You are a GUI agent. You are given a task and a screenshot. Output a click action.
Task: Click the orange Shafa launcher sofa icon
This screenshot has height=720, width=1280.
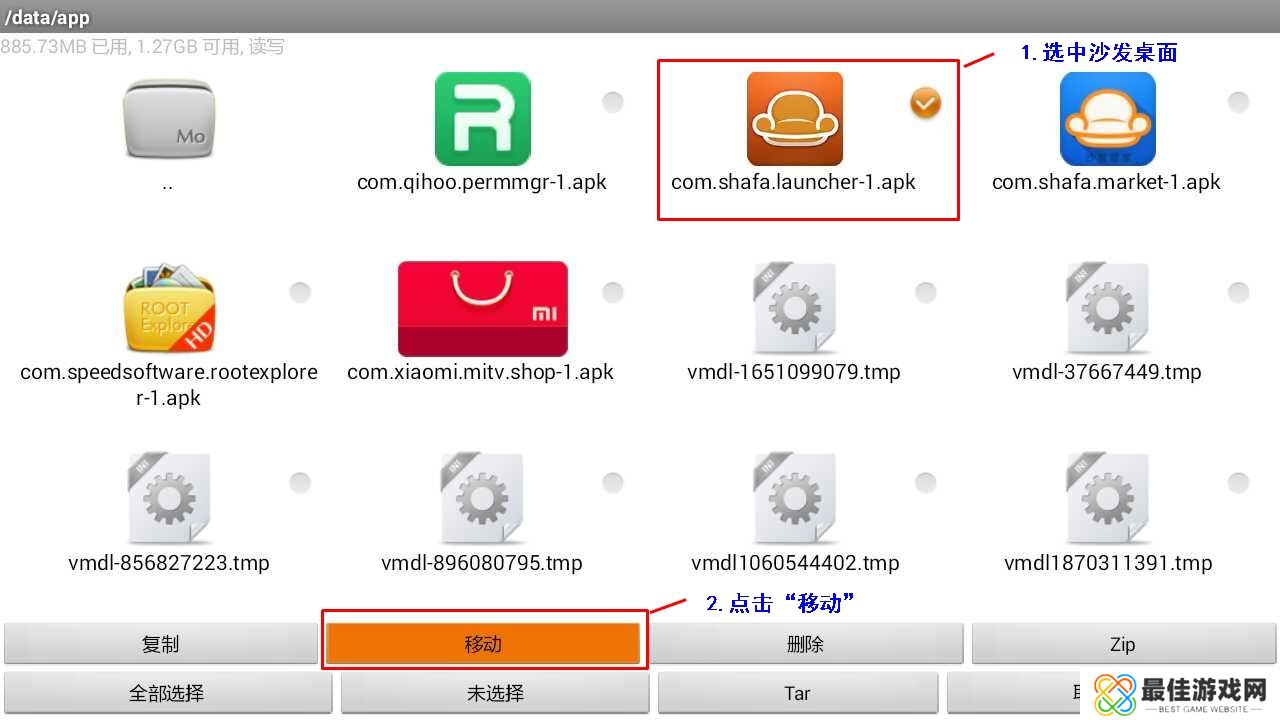click(x=795, y=119)
